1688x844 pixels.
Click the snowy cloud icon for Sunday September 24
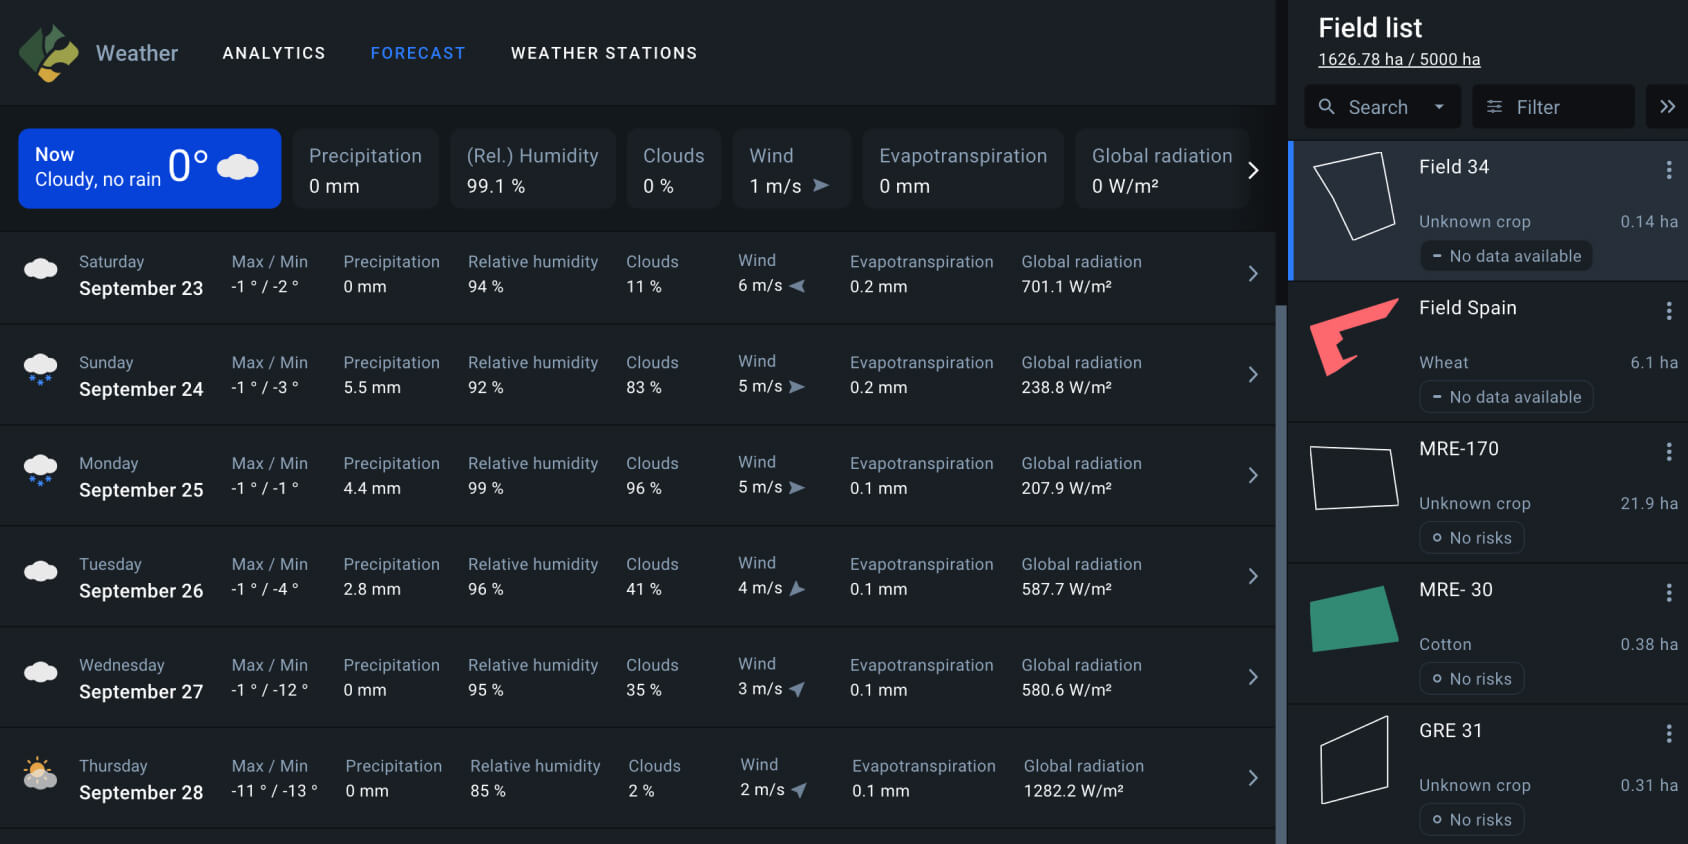click(41, 370)
